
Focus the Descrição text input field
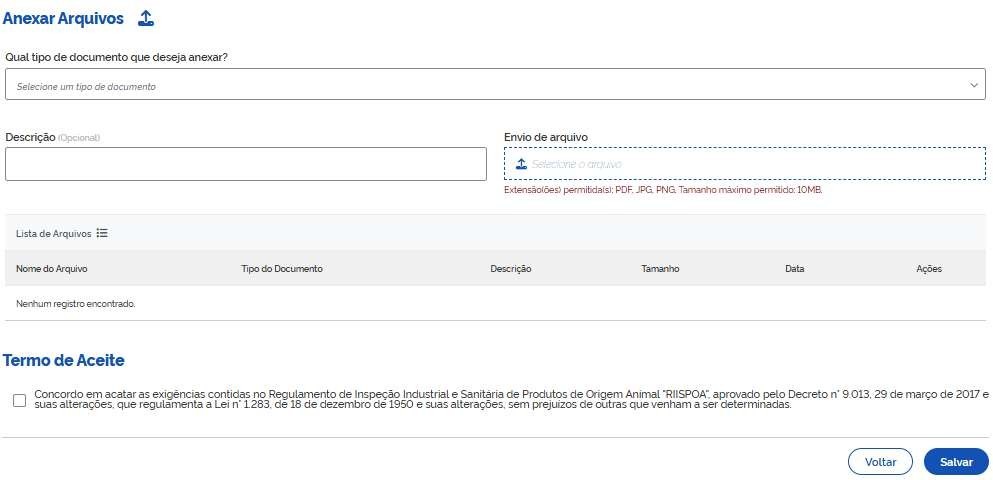tap(245, 164)
